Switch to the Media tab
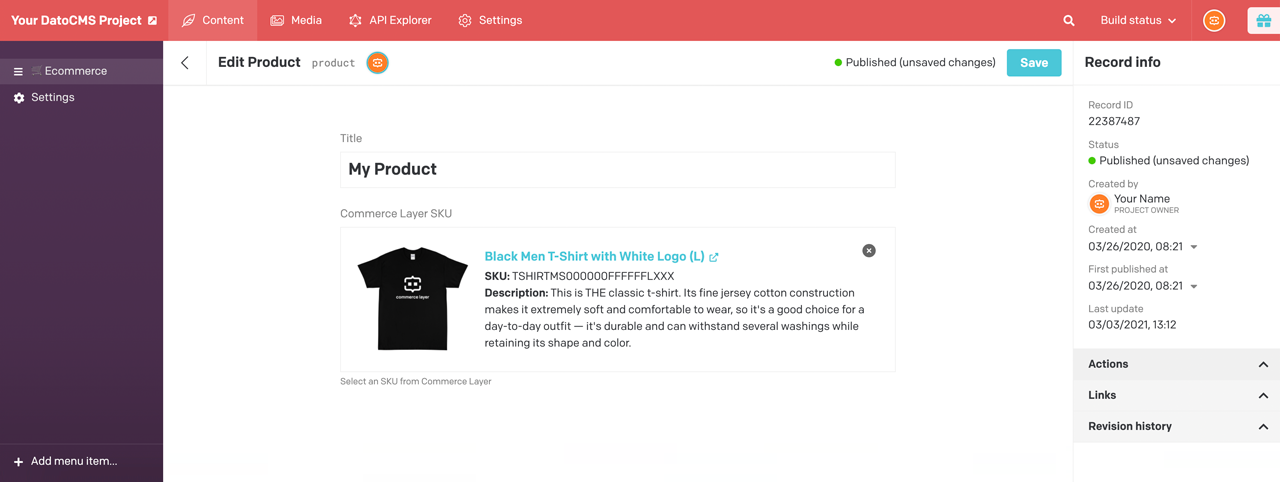 296,21
